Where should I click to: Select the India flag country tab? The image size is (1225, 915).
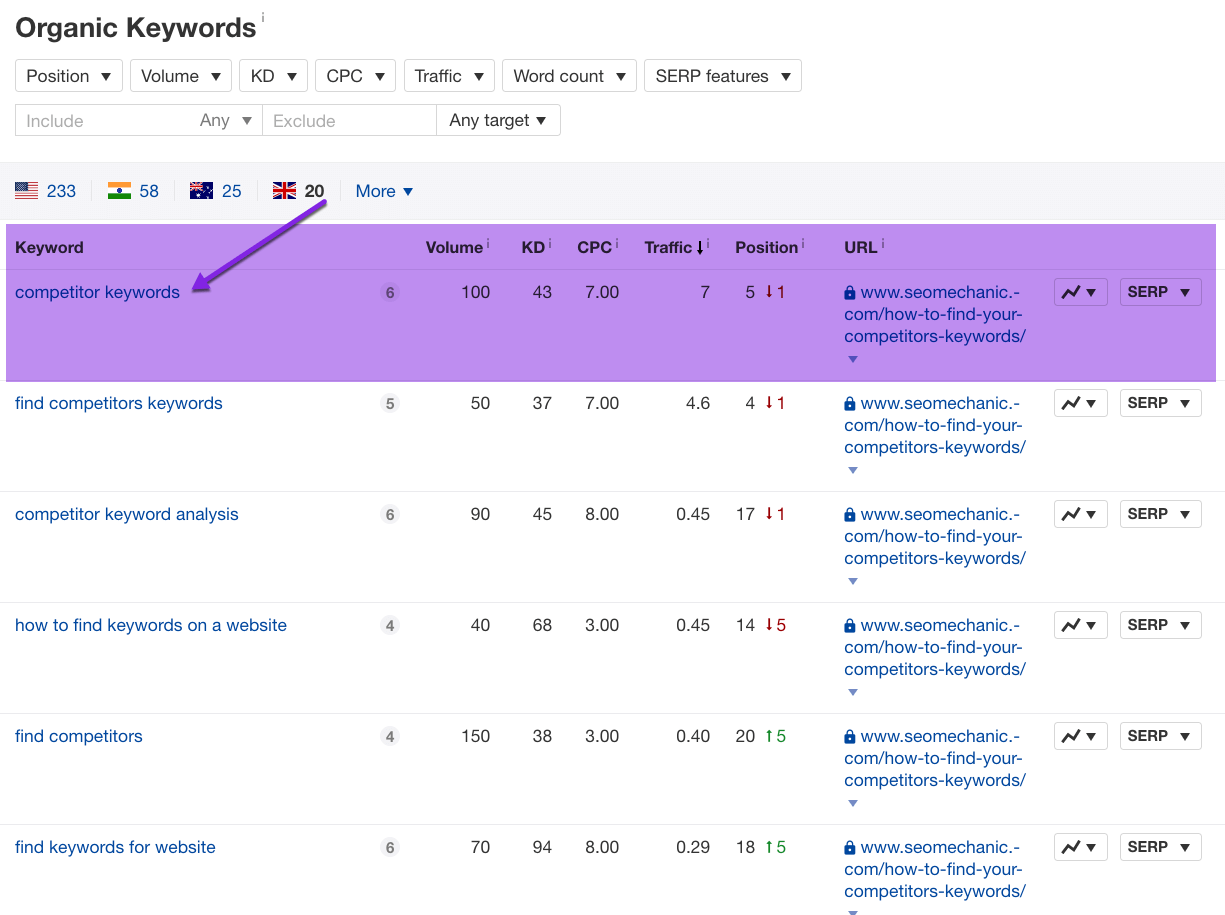[134, 191]
